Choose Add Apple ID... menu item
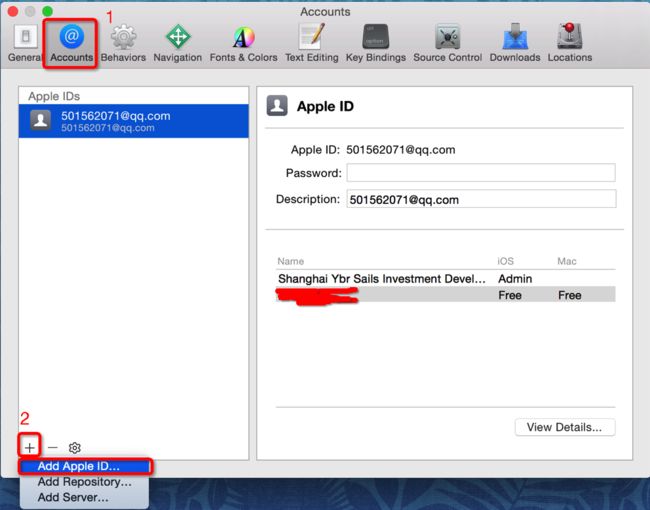This screenshot has width=650, height=510. [x=85, y=466]
